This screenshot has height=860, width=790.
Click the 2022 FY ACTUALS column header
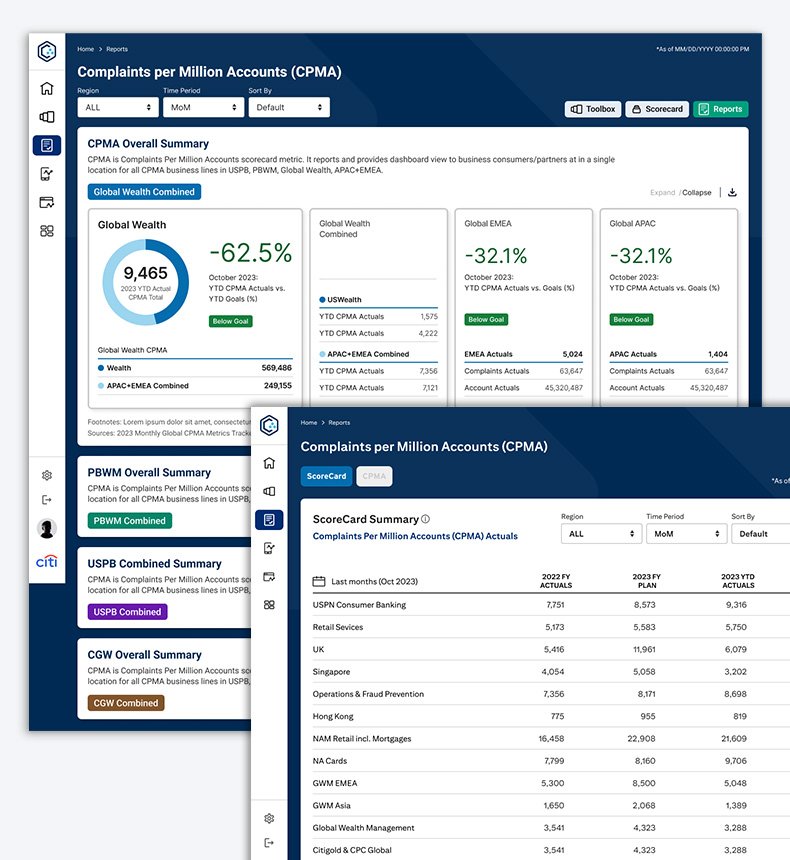point(556,581)
